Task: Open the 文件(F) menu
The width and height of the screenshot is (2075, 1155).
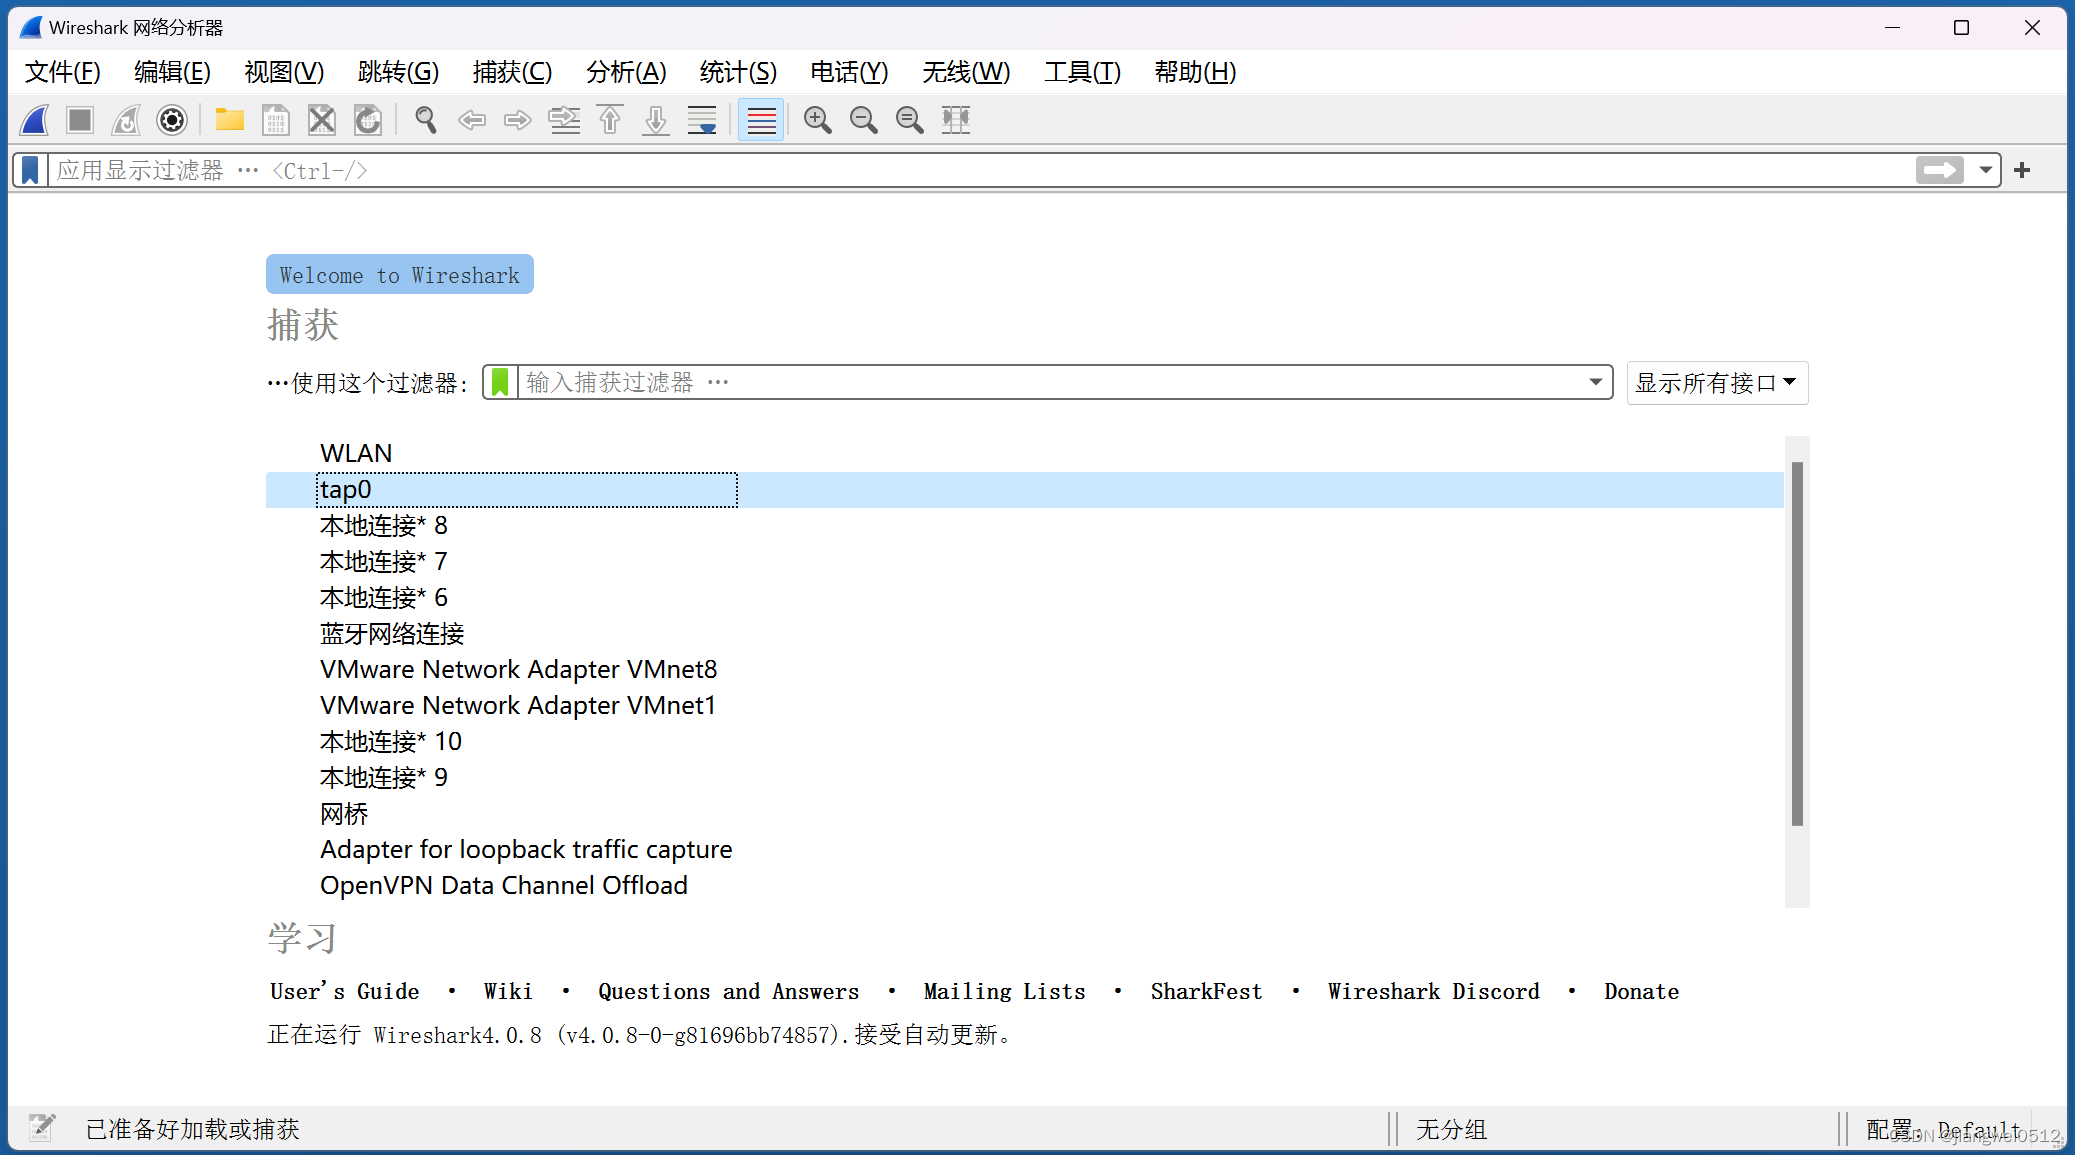Action: [63, 72]
